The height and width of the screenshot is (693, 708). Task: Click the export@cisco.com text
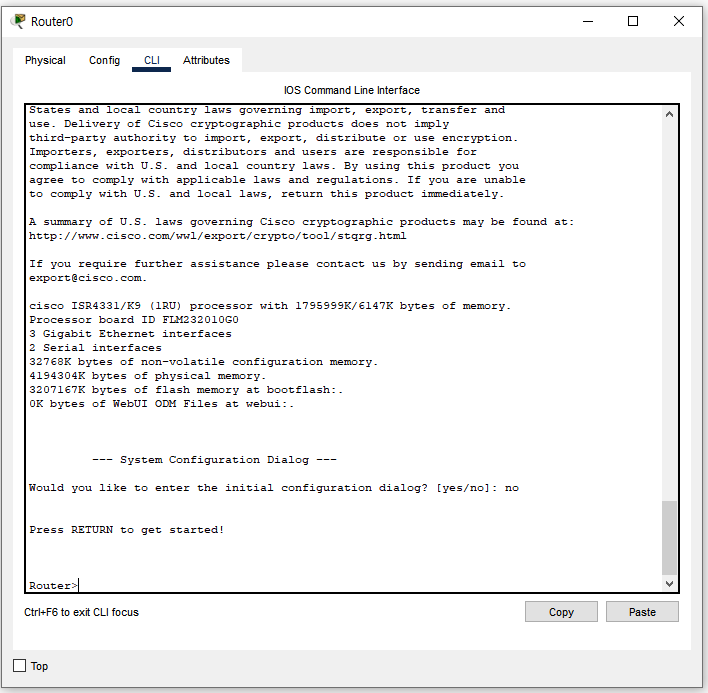88,278
